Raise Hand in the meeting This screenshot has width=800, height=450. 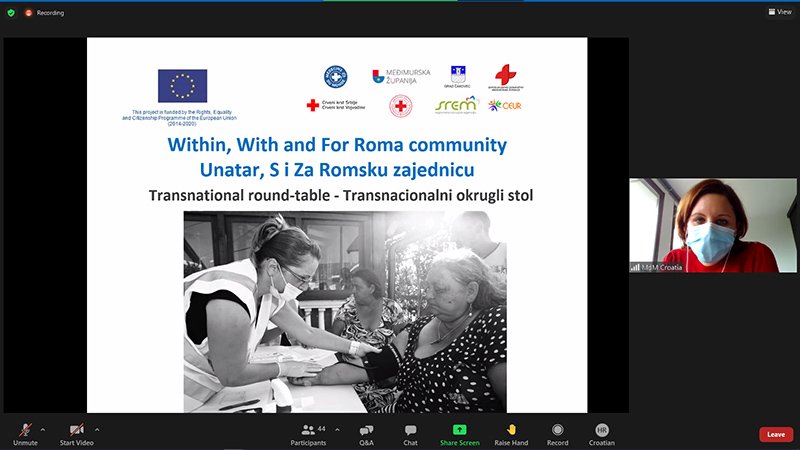click(x=511, y=435)
